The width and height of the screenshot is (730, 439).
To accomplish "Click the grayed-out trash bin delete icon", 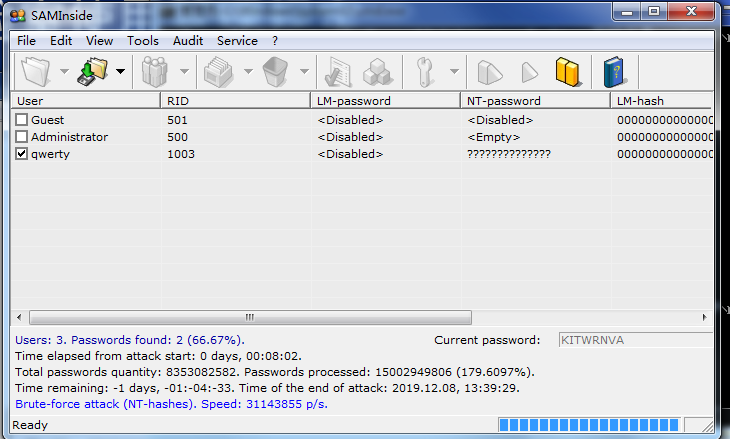I will [x=275, y=72].
